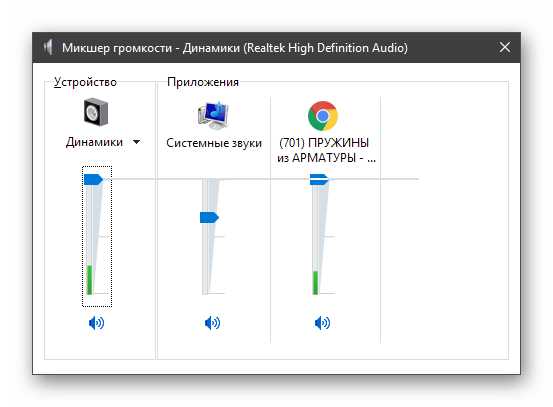
Task: Close the Микшер громкости window
Action: (505, 47)
